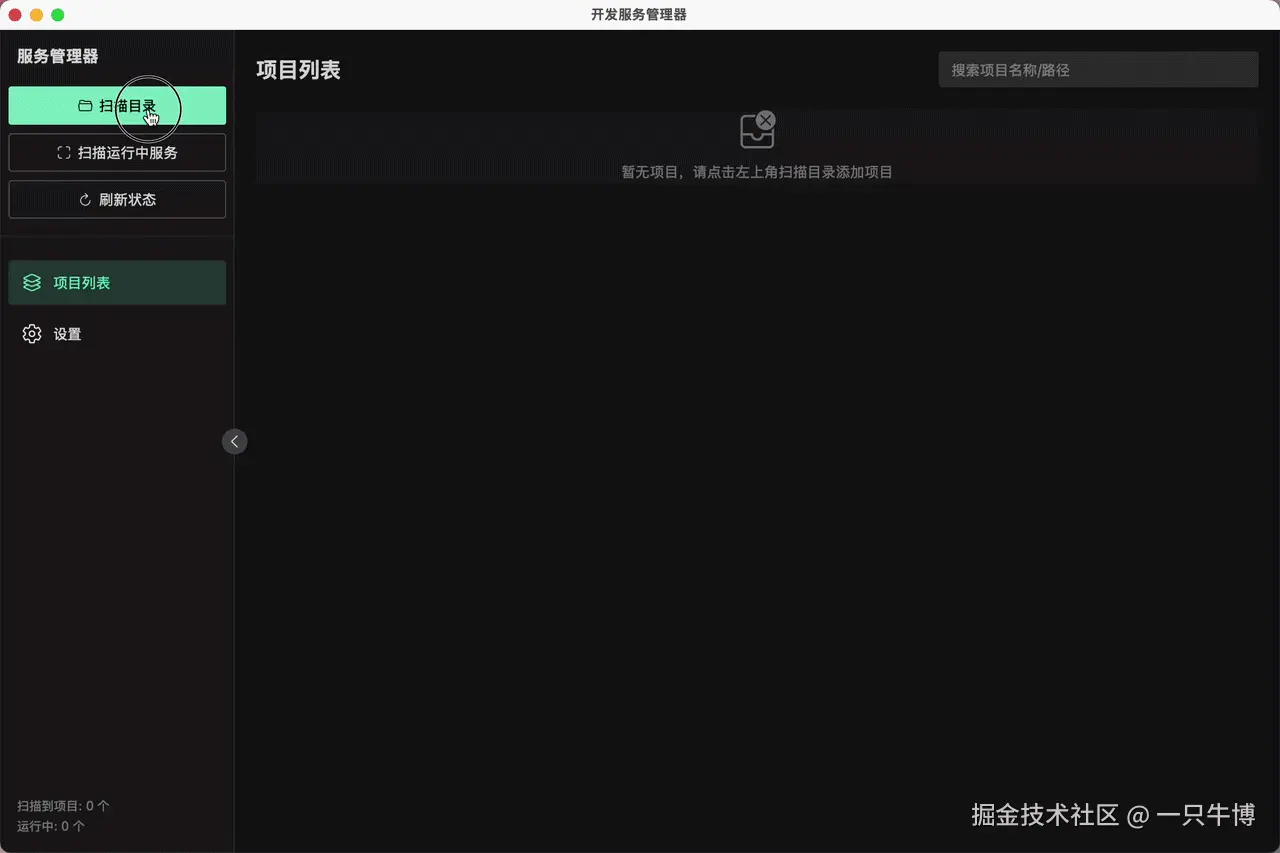Image resolution: width=1280 pixels, height=853 pixels.
Task: Close the window with red button
Action: pyautogui.click(x=15, y=15)
